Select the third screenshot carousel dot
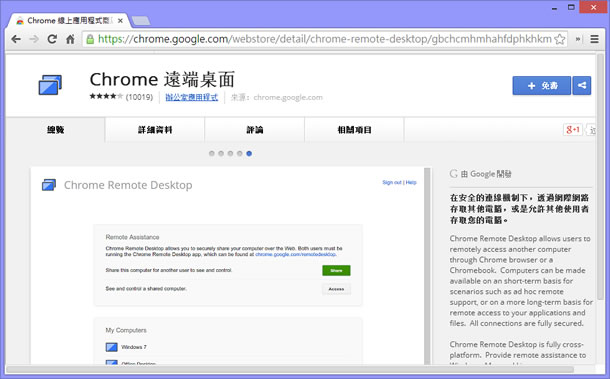610x379 pixels. tap(230, 153)
